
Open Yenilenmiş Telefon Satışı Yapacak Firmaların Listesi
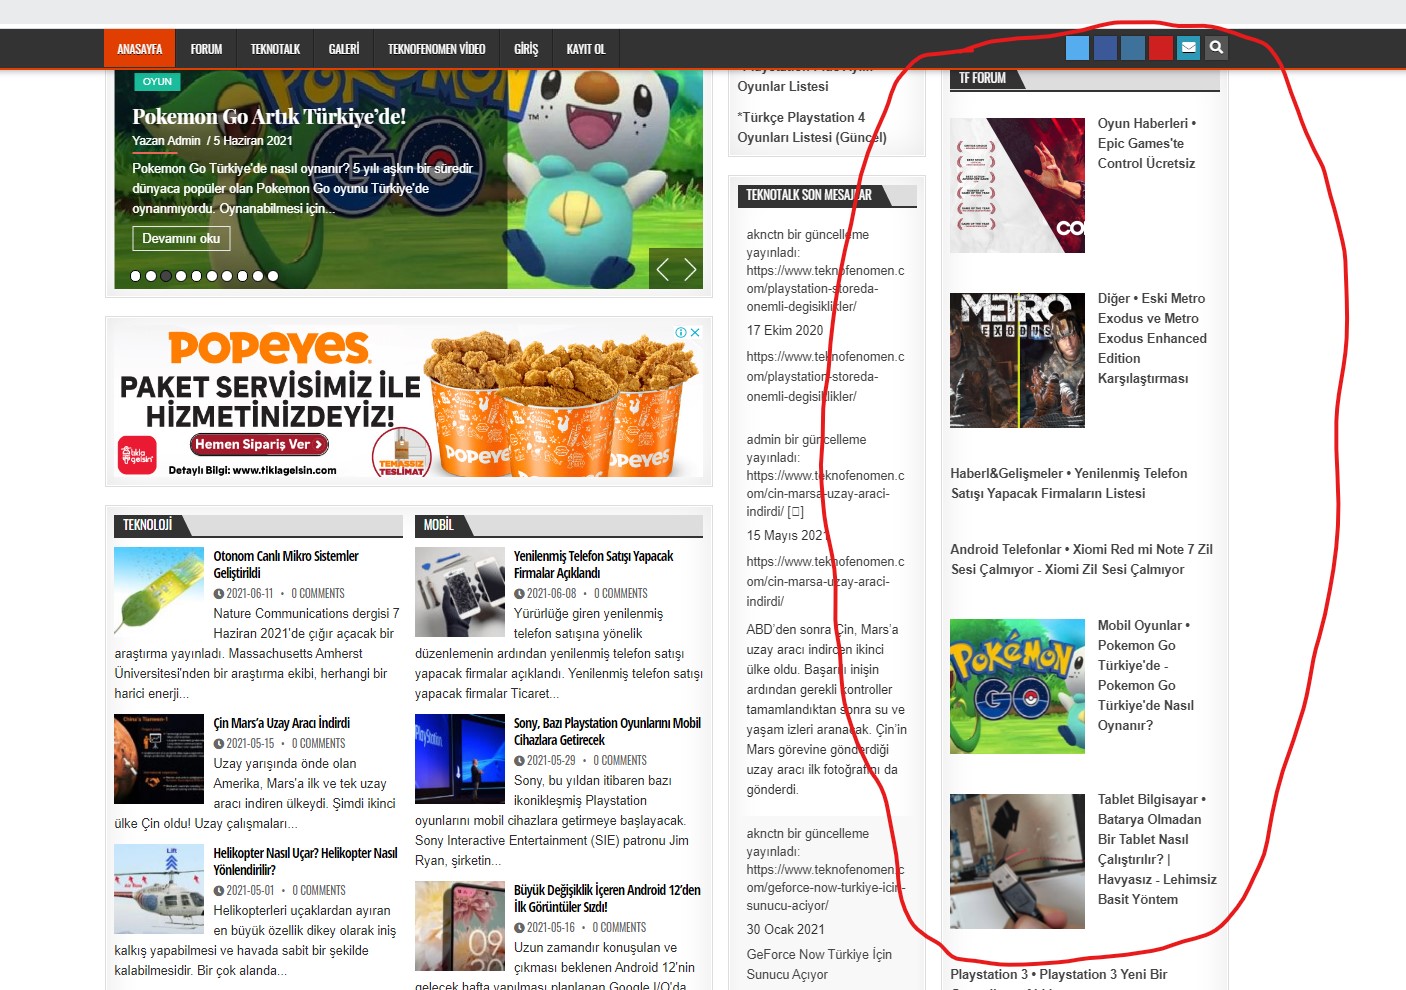[x=1069, y=483]
